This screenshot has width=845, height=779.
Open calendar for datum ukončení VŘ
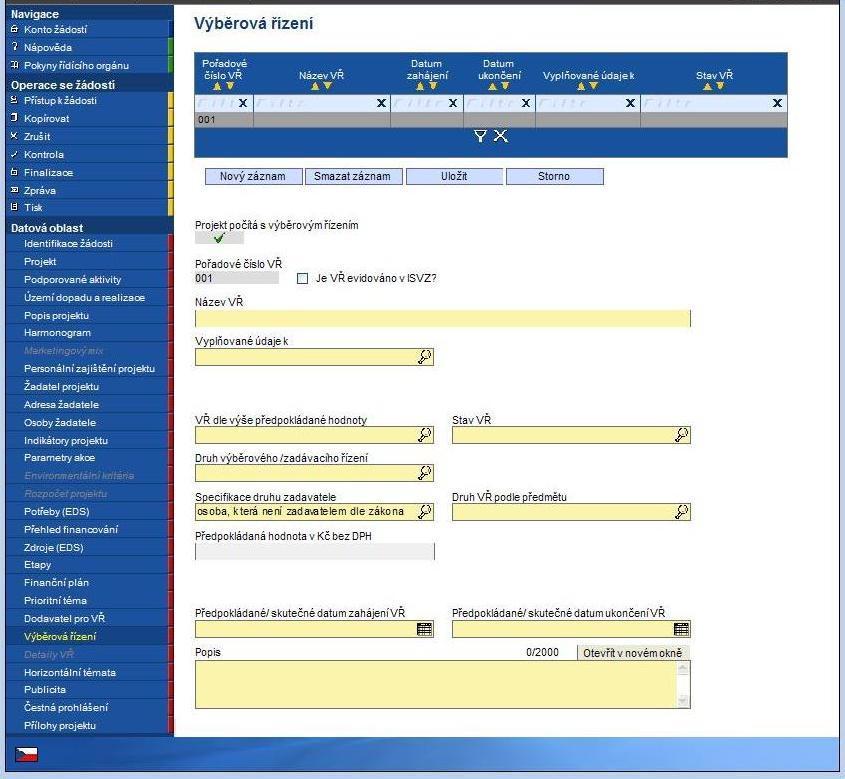click(681, 629)
